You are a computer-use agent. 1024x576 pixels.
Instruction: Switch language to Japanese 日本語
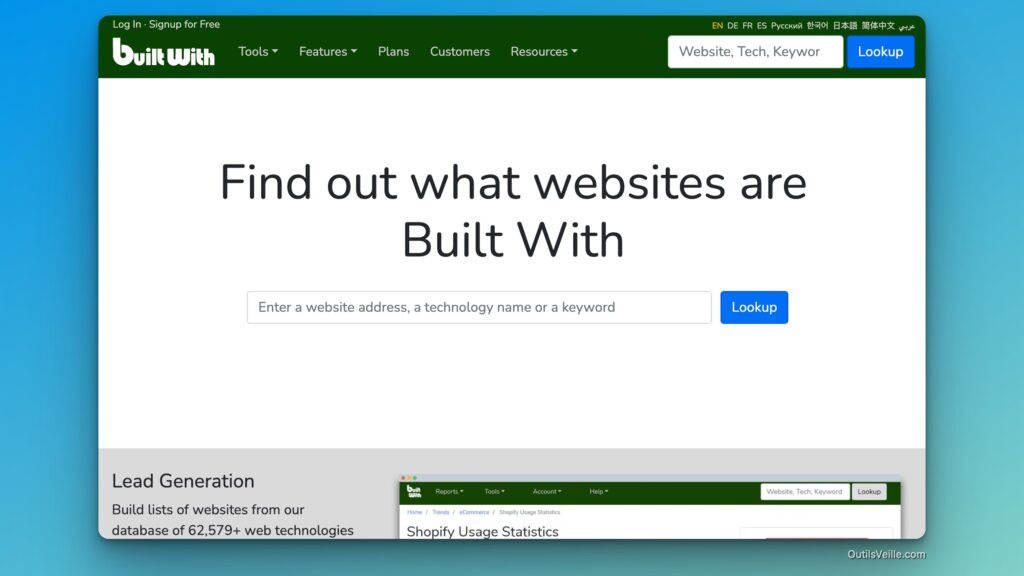coord(844,26)
